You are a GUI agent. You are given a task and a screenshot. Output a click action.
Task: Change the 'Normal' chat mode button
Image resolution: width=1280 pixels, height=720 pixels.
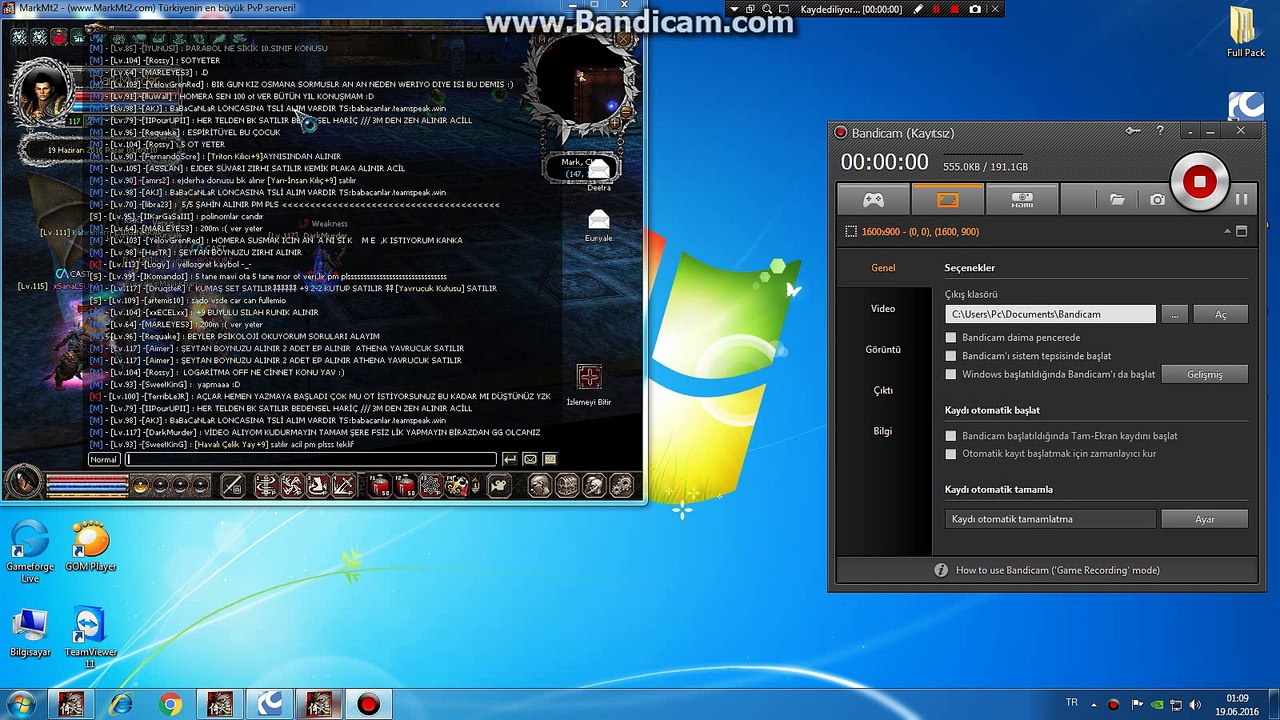[104, 459]
